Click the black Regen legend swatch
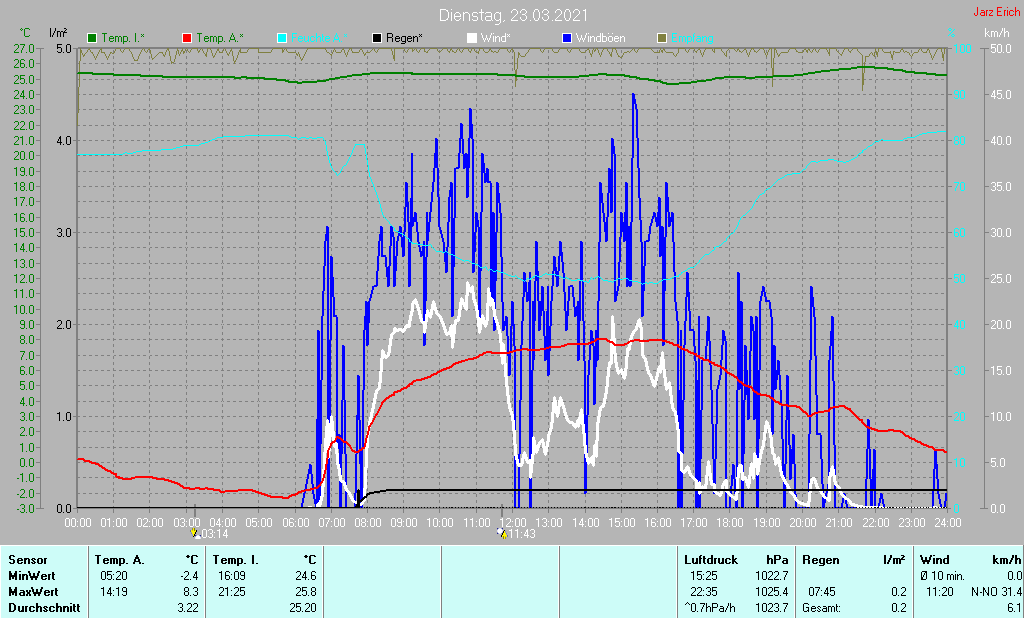Screen dimensions: 1024x618 pyautogui.click(x=377, y=39)
